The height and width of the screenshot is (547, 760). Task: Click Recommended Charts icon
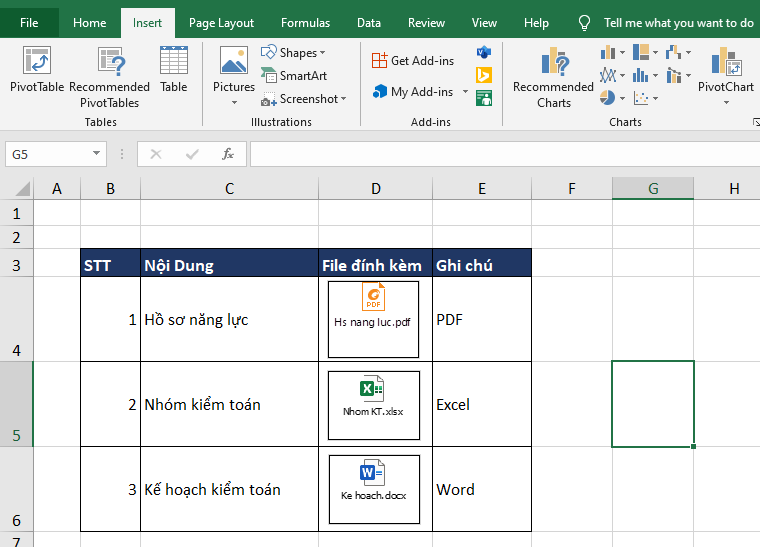(553, 62)
